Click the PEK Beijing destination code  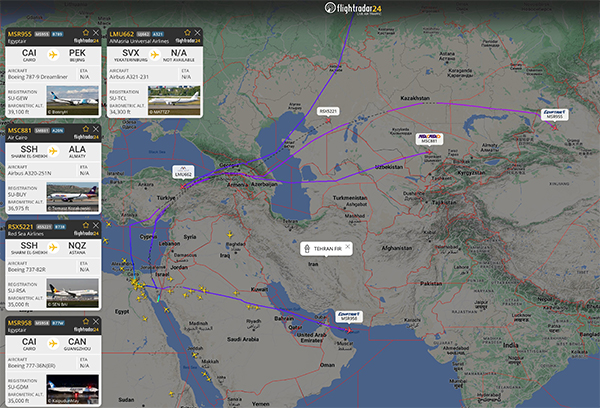pyautogui.click(x=77, y=53)
